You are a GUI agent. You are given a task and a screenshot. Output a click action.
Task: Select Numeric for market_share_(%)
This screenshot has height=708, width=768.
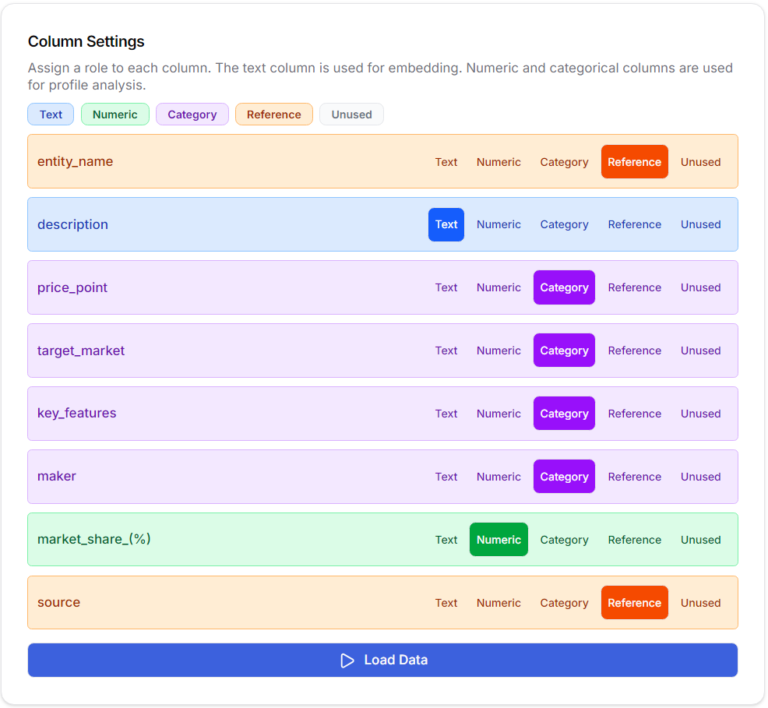[x=499, y=540]
